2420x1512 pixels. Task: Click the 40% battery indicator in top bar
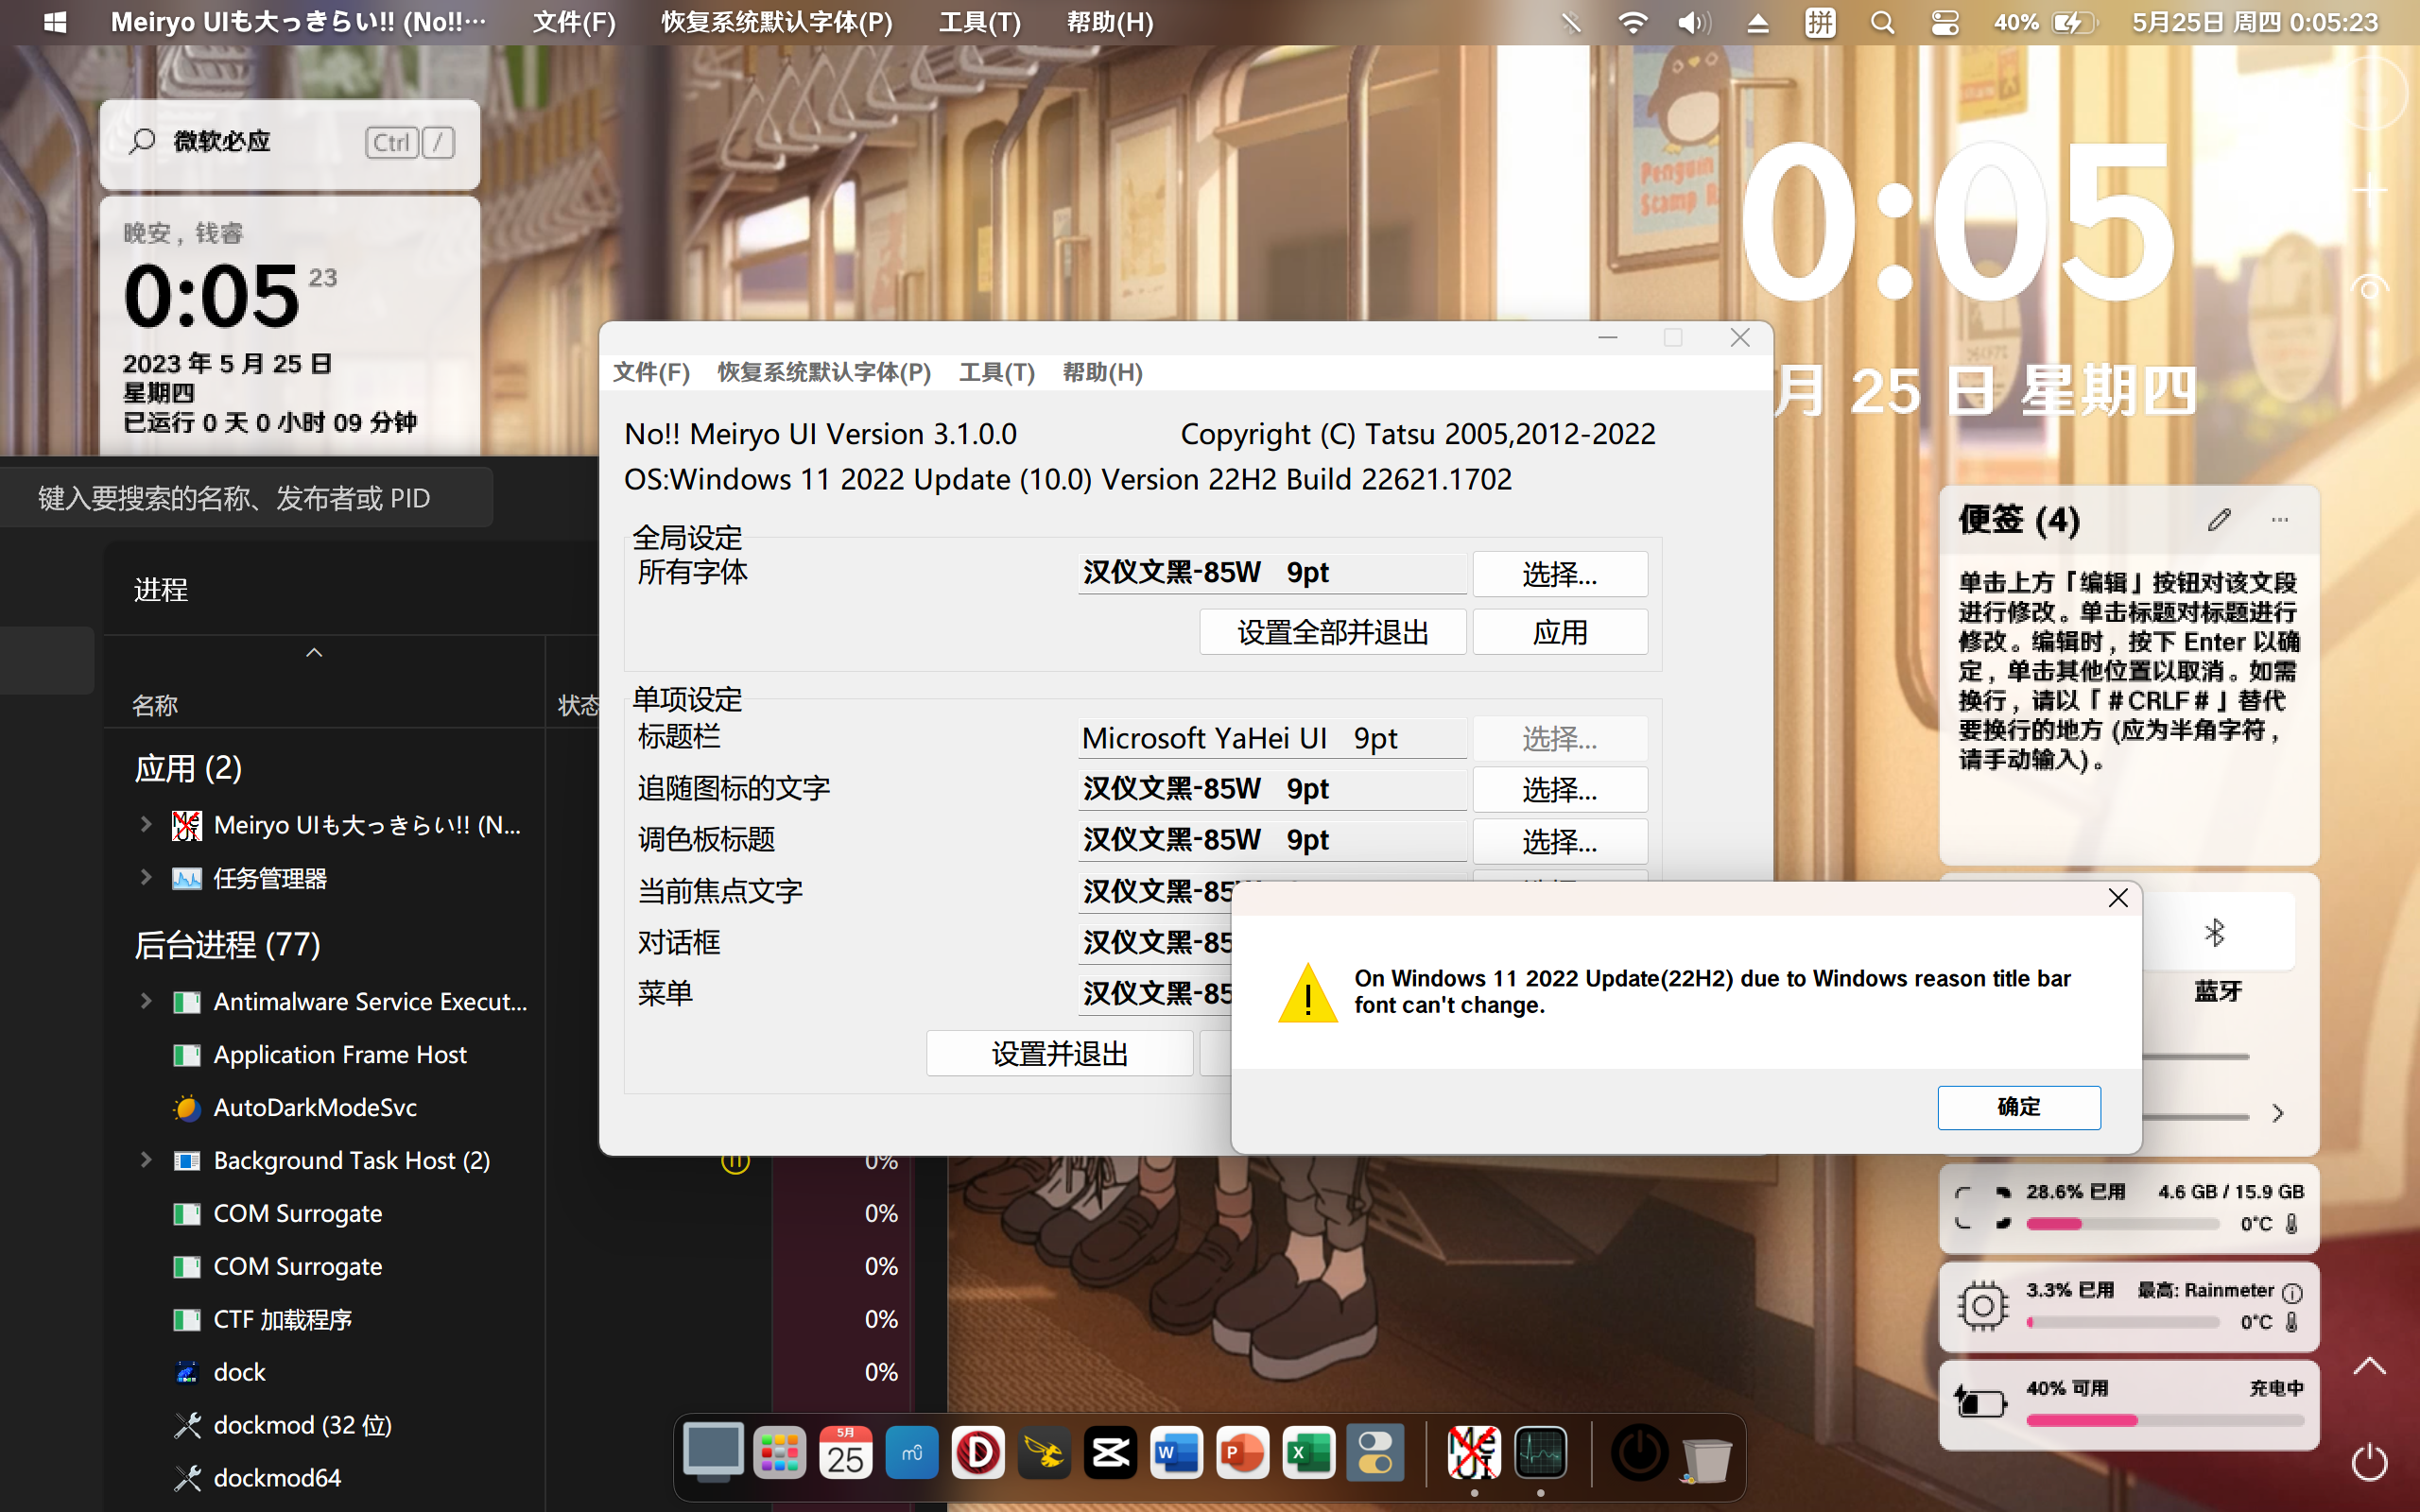tap(2046, 22)
